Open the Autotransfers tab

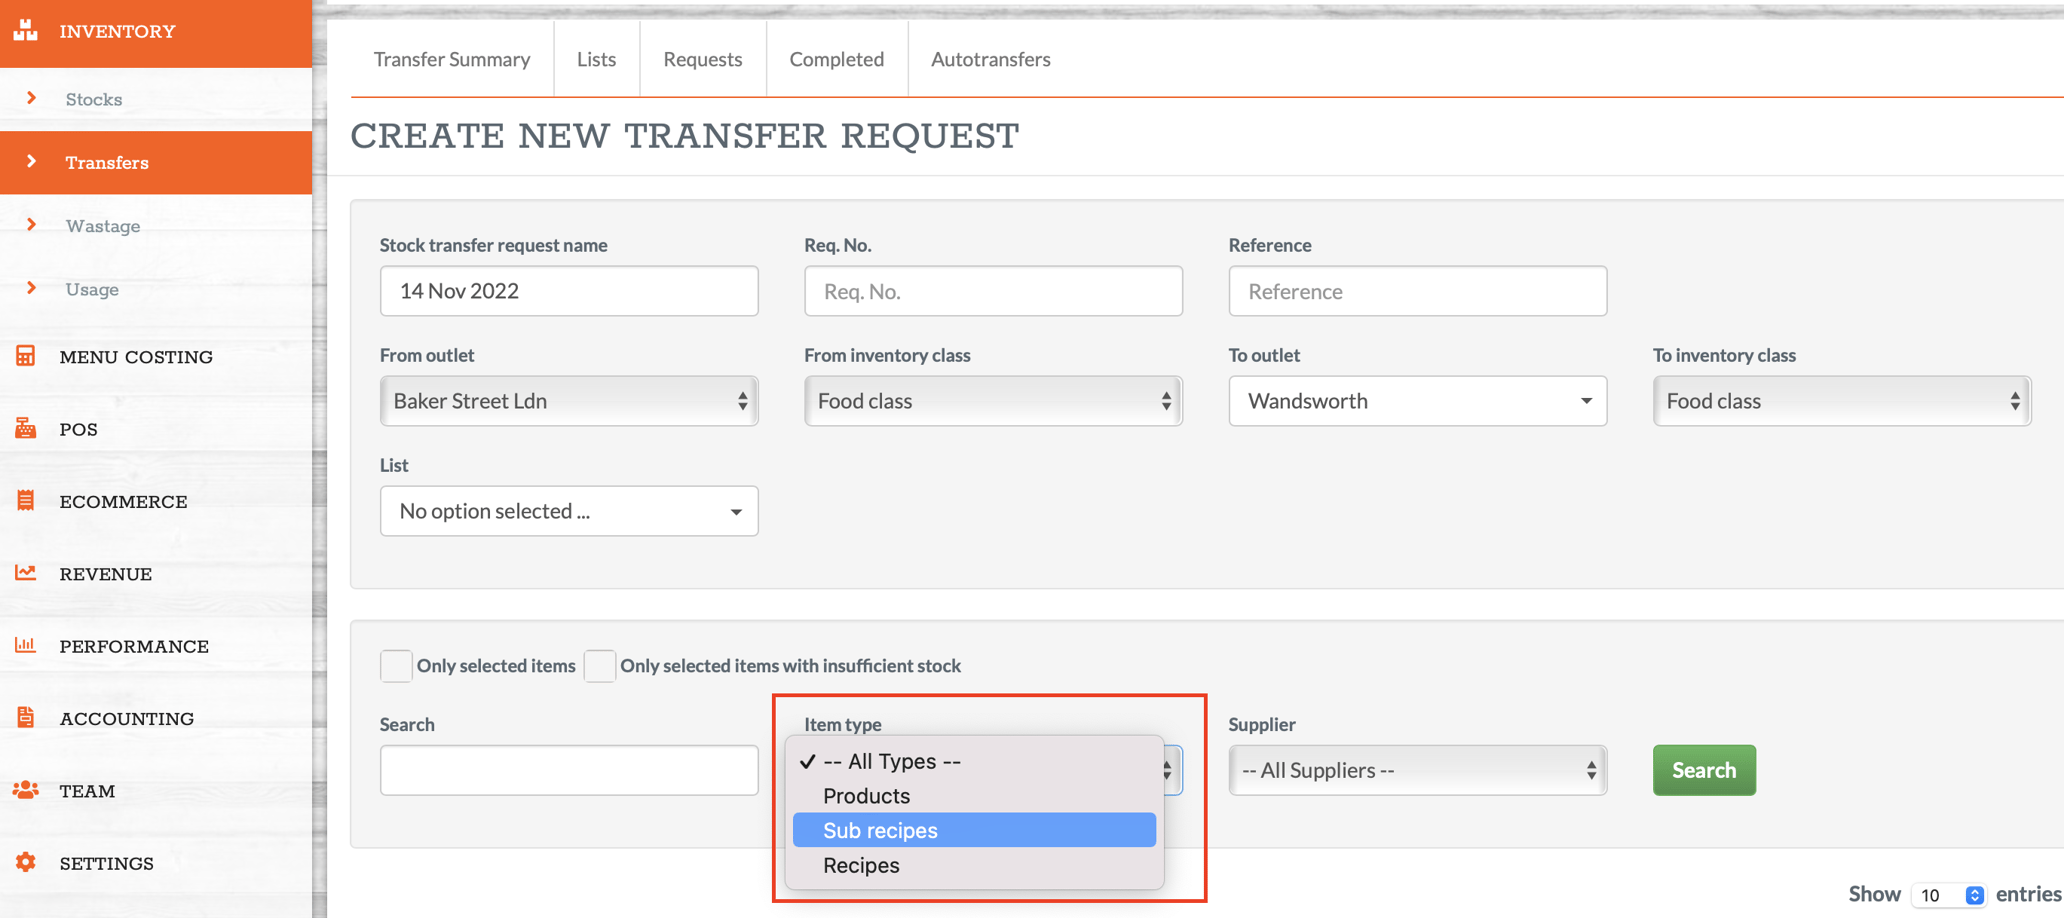point(990,59)
